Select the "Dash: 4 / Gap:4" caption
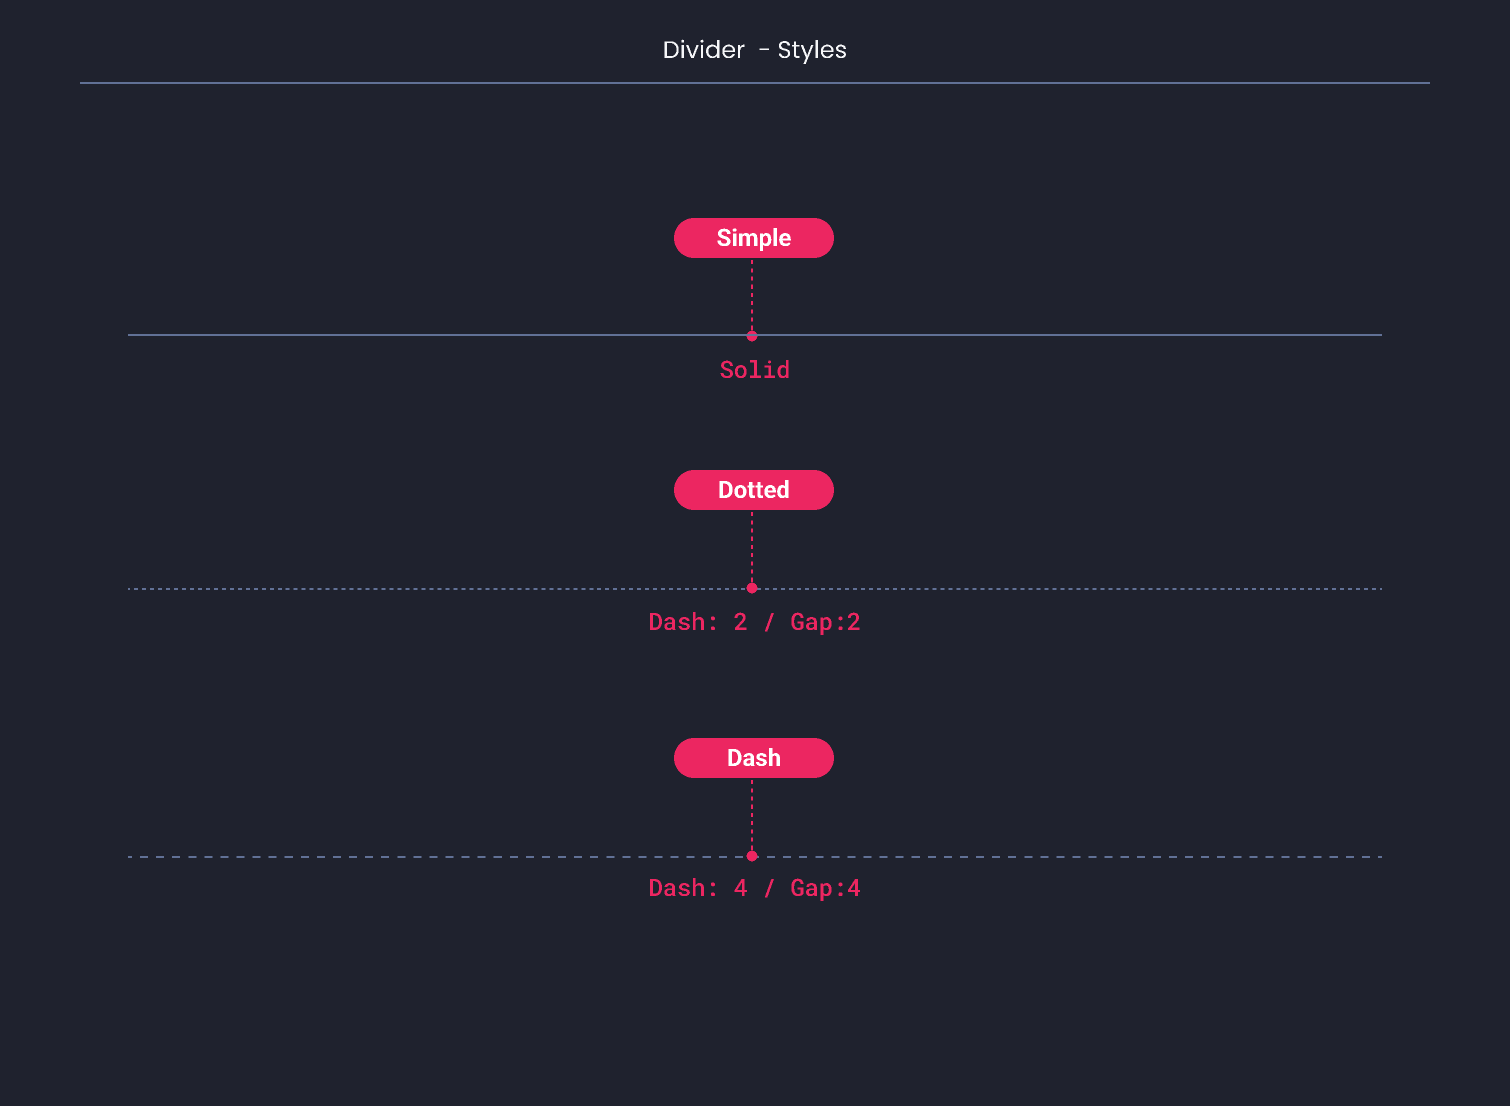Image resolution: width=1510 pixels, height=1106 pixels. point(755,888)
